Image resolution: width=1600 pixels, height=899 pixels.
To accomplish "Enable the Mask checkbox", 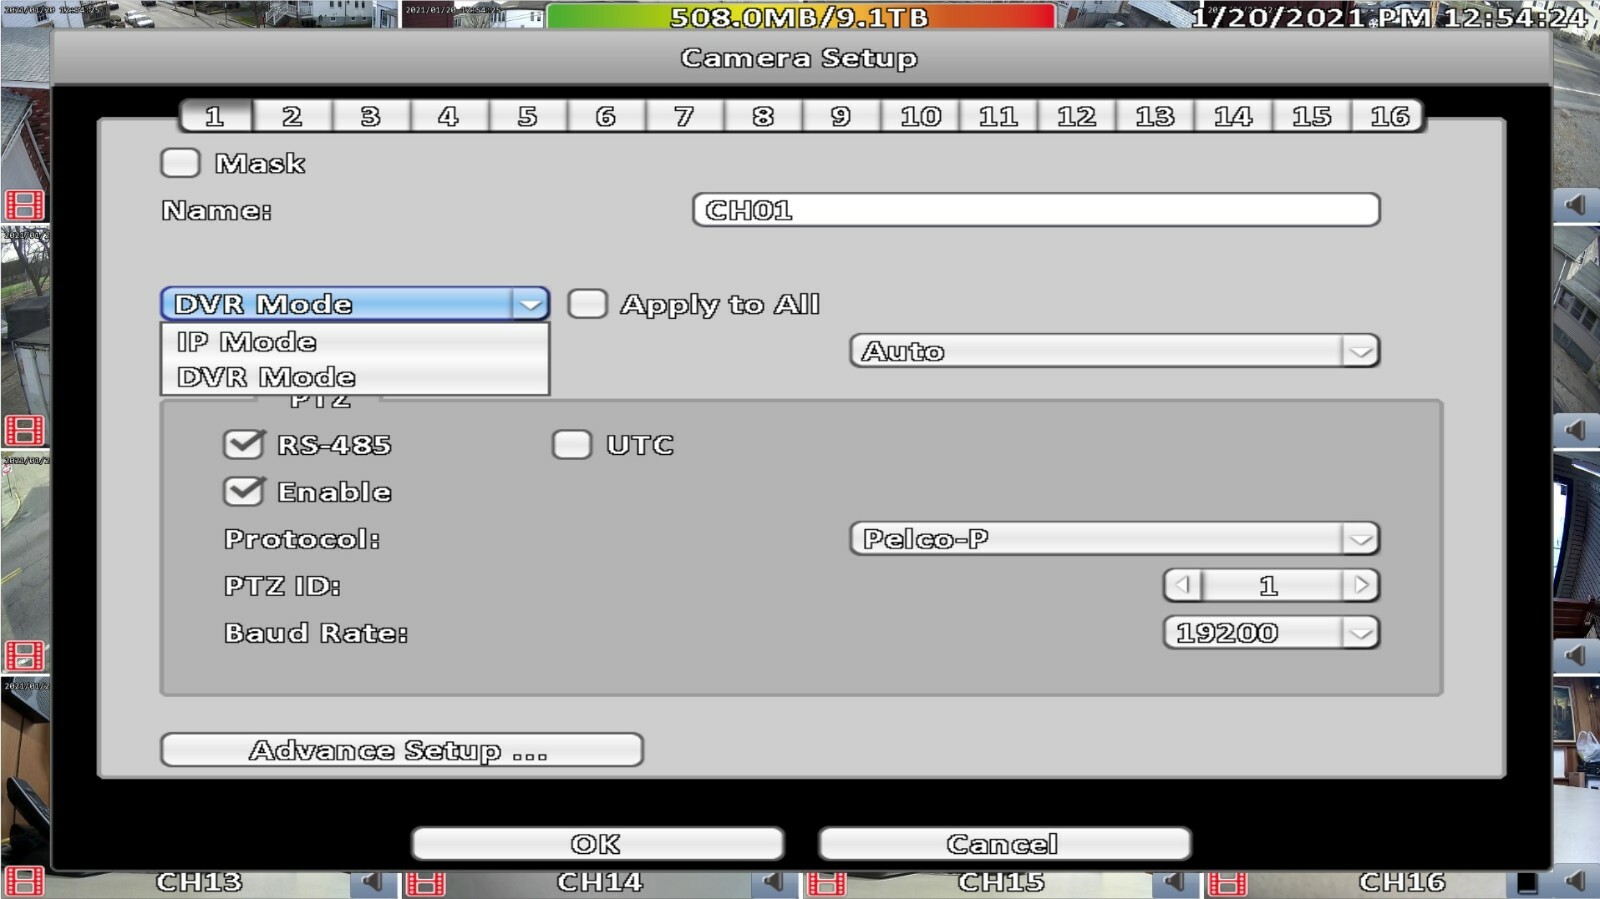I will point(180,163).
